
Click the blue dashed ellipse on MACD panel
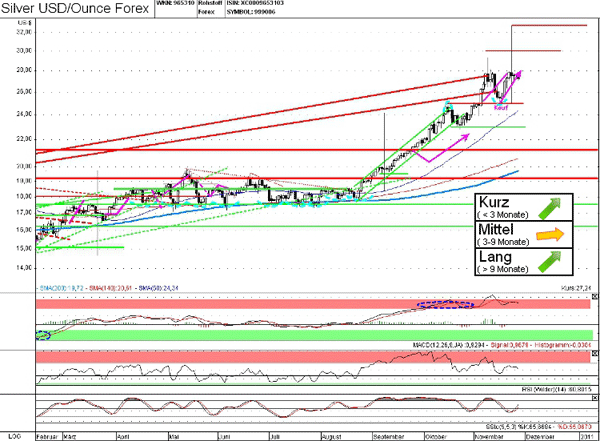pyautogui.click(x=445, y=306)
